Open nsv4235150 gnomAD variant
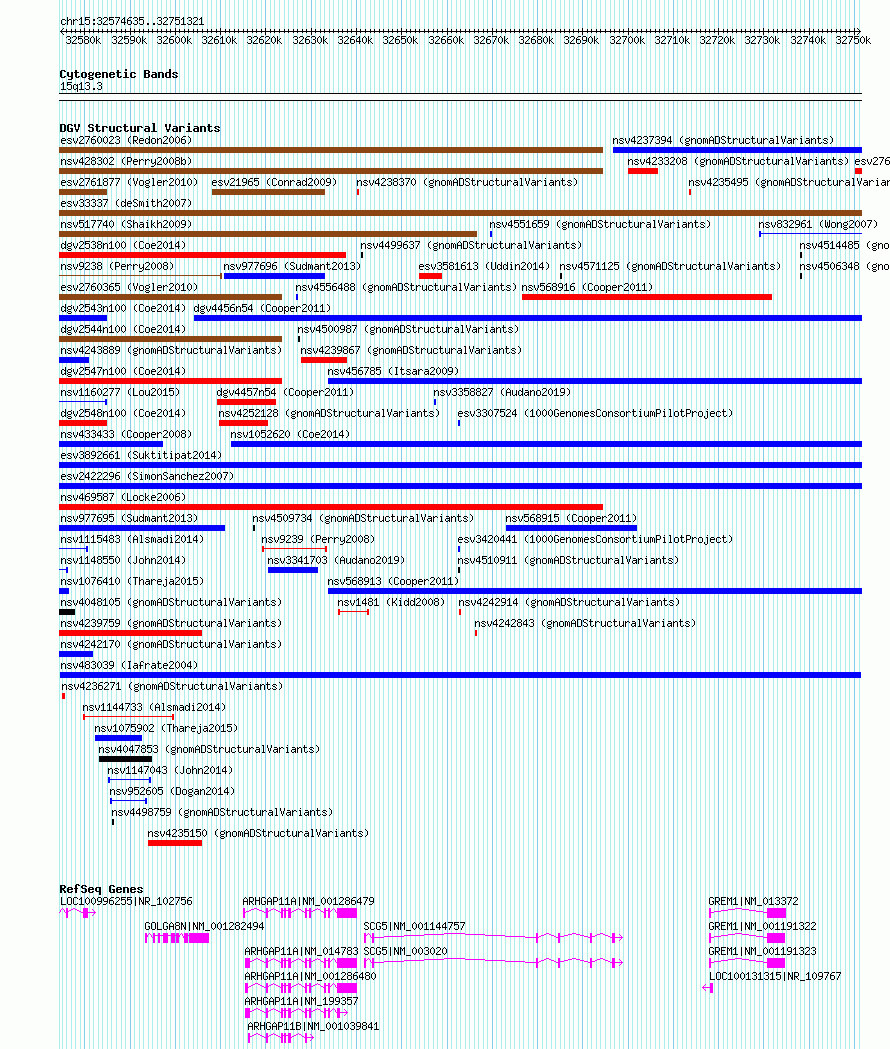This screenshot has height=1049, width=890. pos(258,834)
